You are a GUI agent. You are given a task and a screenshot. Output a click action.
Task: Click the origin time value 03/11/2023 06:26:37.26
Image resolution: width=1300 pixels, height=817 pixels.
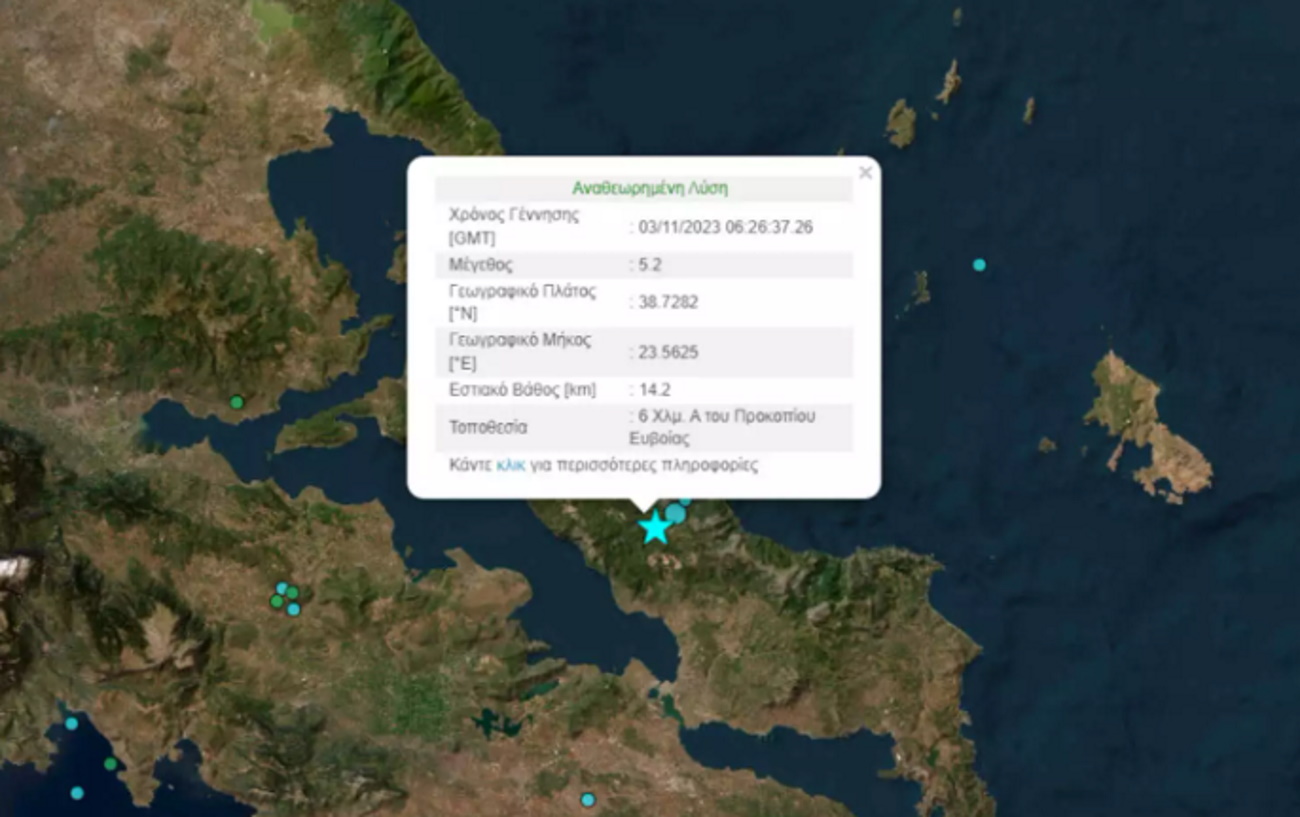pyautogui.click(x=724, y=227)
